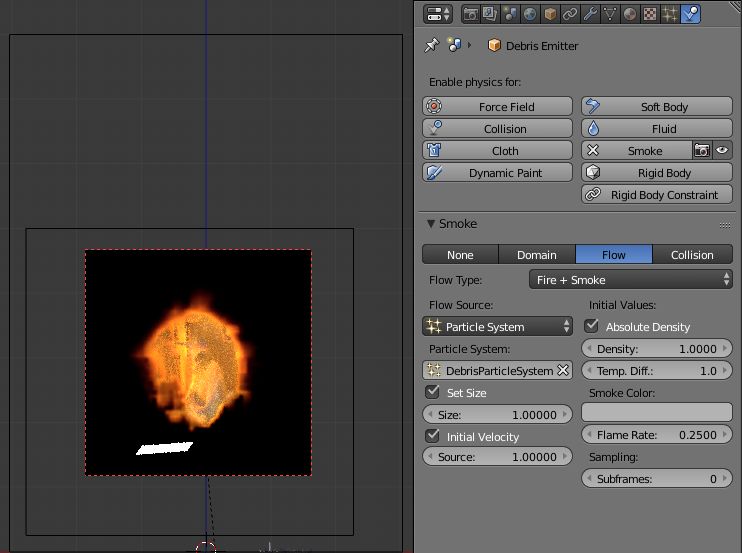Toggle Smoke viewport visibility eye icon

click(722, 150)
